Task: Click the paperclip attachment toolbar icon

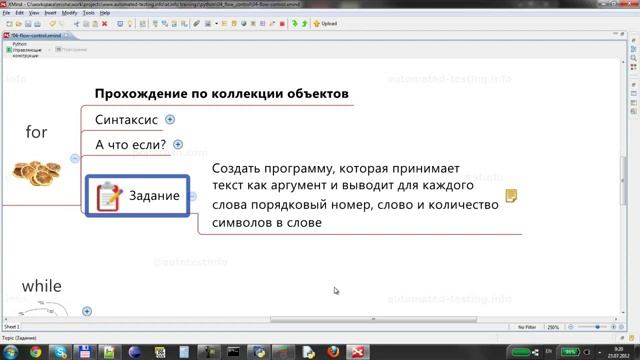Action: (196, 24)
